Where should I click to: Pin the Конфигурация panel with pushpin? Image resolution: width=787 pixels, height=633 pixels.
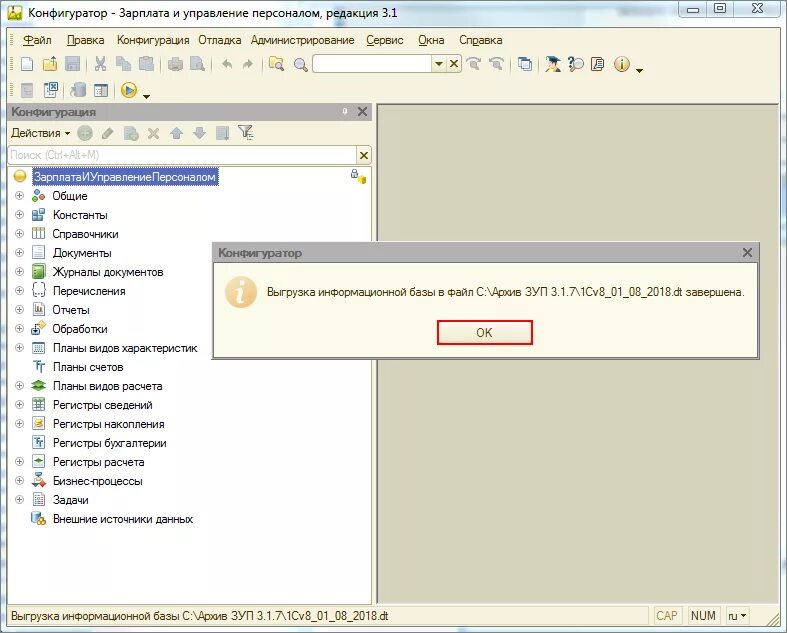click(345, 111)
